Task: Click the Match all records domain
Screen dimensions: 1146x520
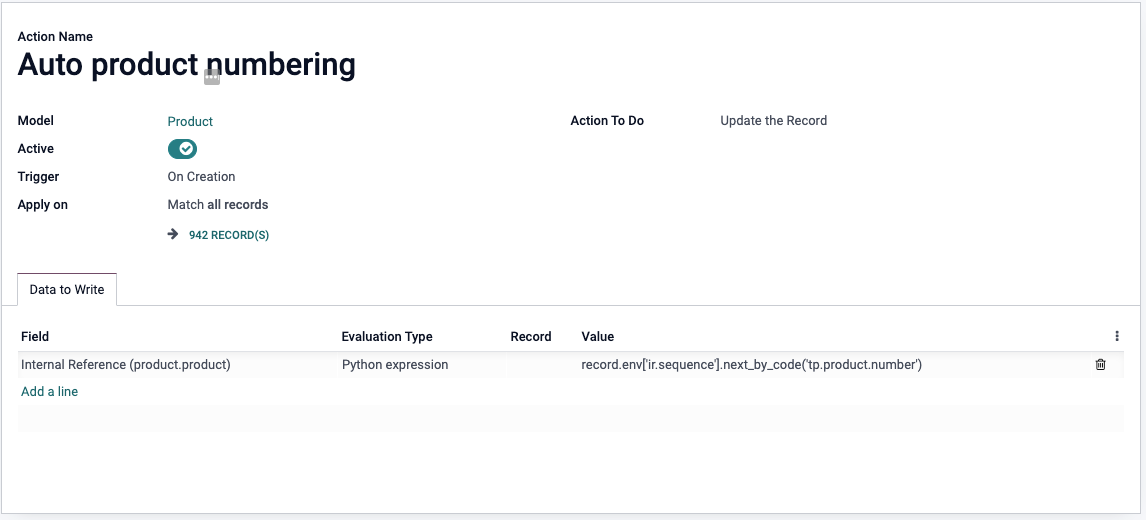Action: [x=218, y=205]
